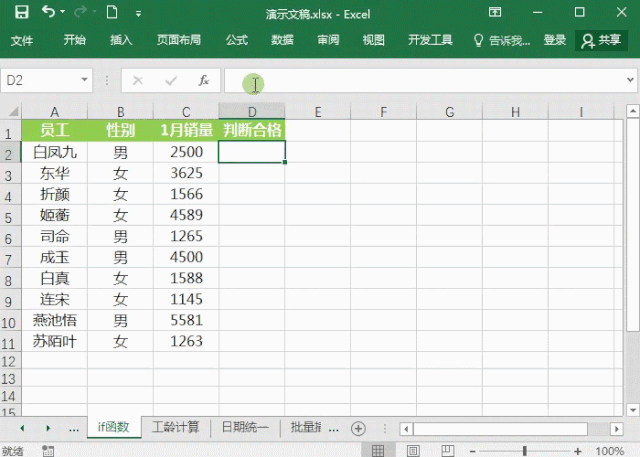Open Insert Function fx dialog
Screen dimensions: 640x457
(204, 80)
